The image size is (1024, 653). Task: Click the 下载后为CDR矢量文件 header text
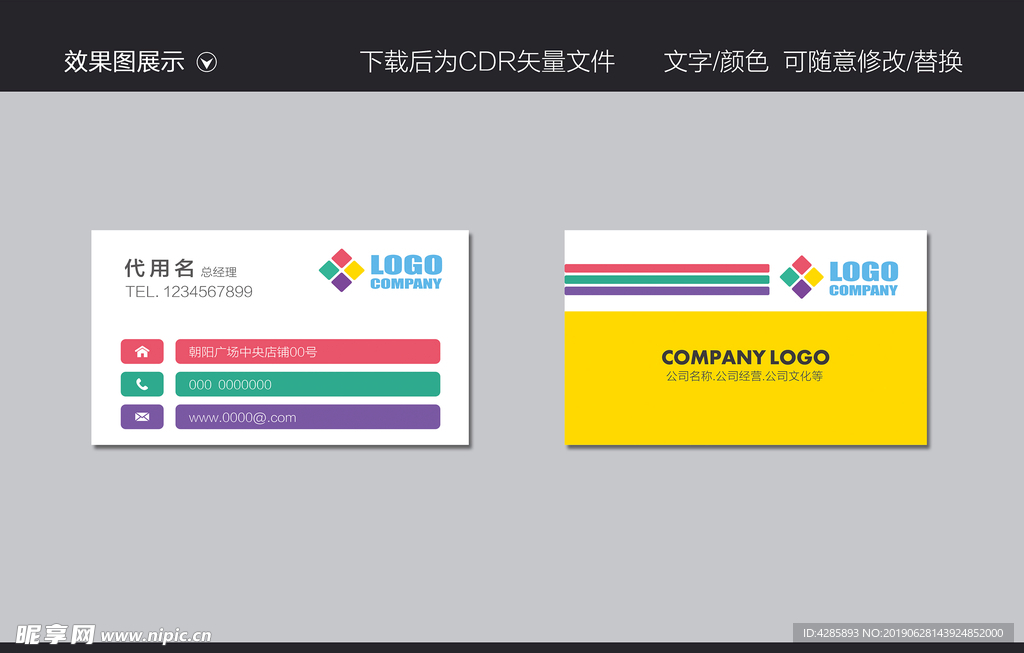[x=487, y=62]
